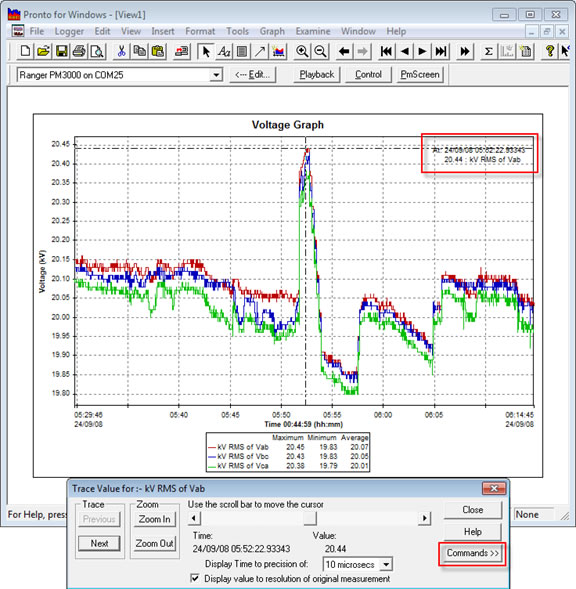
Task: Click the back left-arrow icon
Action: pos(344,51)
